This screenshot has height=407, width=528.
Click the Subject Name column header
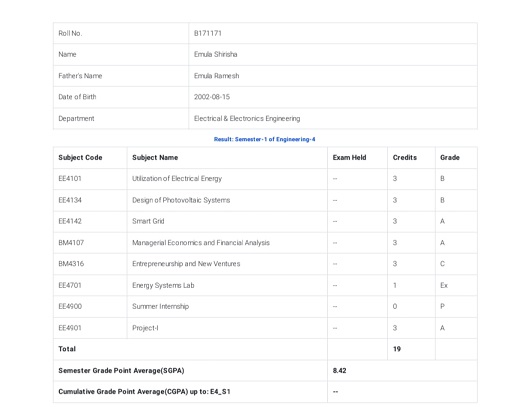click(x=155, y=158)
